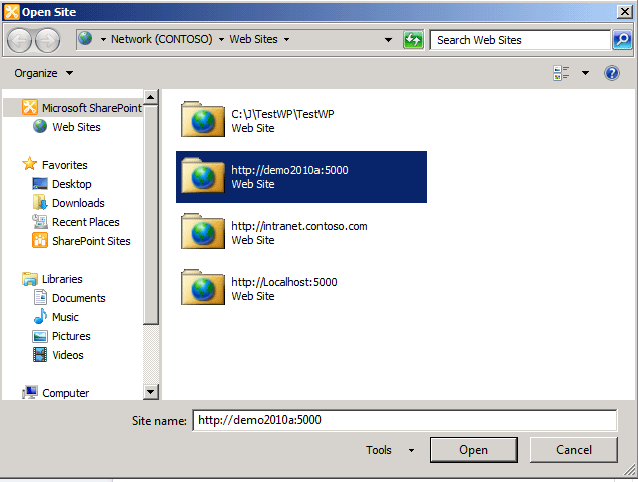638x482 pixels.
Task: Select Pictures label under Libraries
Action: pyautogui.click(x=71, y=336)
